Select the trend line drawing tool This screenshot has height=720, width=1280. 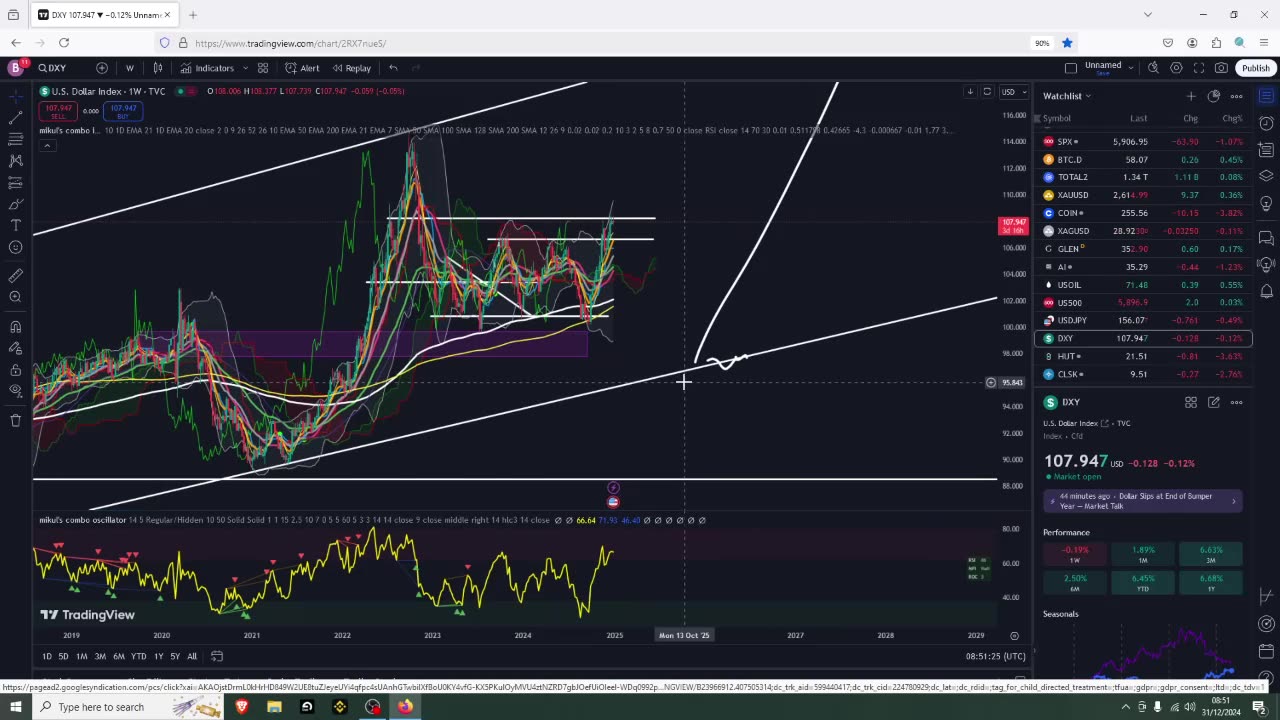point(15,117)
